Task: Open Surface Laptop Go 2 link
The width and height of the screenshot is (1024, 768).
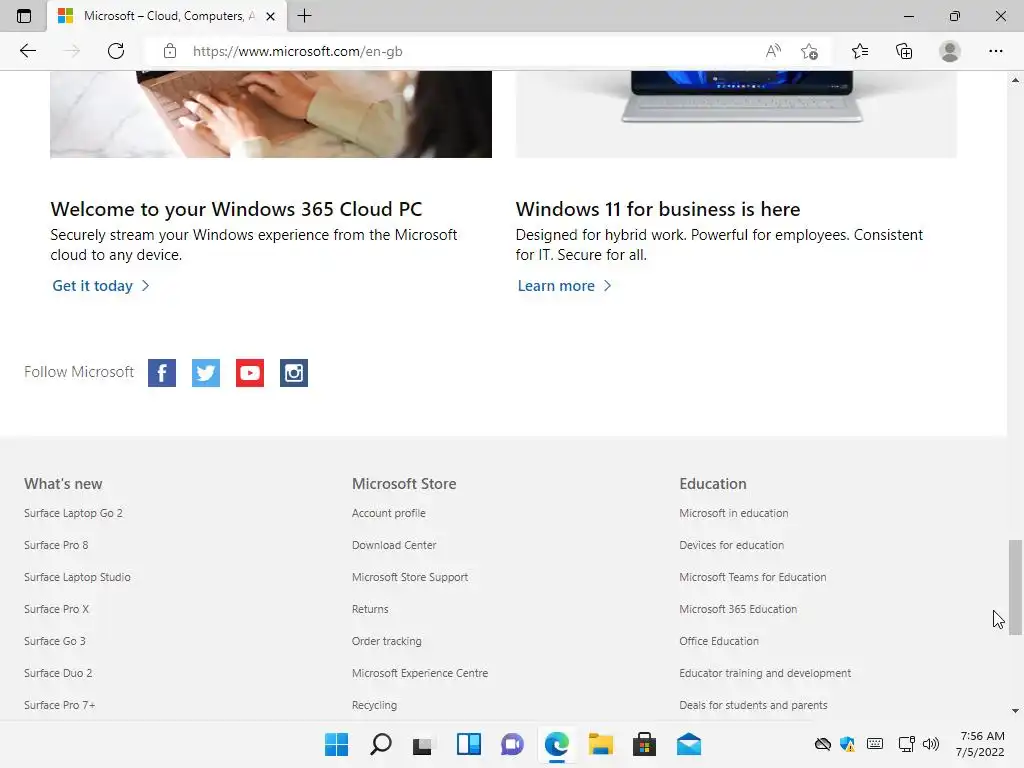Action: click(73, 513)
